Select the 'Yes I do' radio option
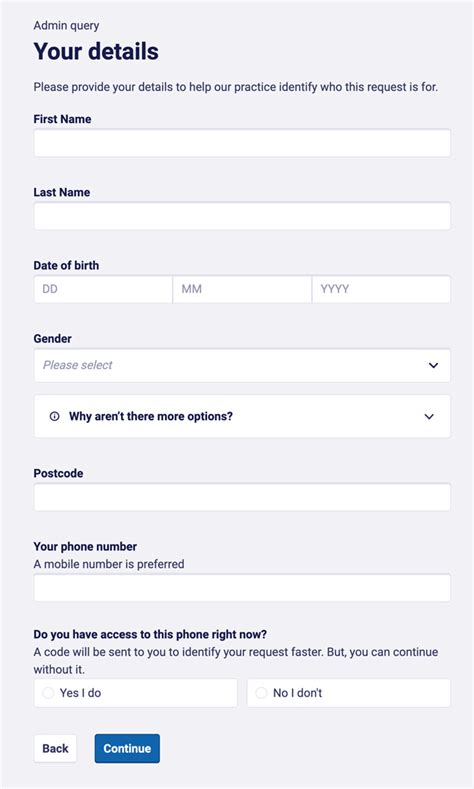Viewport: 474px width, 789px height. [x=135, y=693]
